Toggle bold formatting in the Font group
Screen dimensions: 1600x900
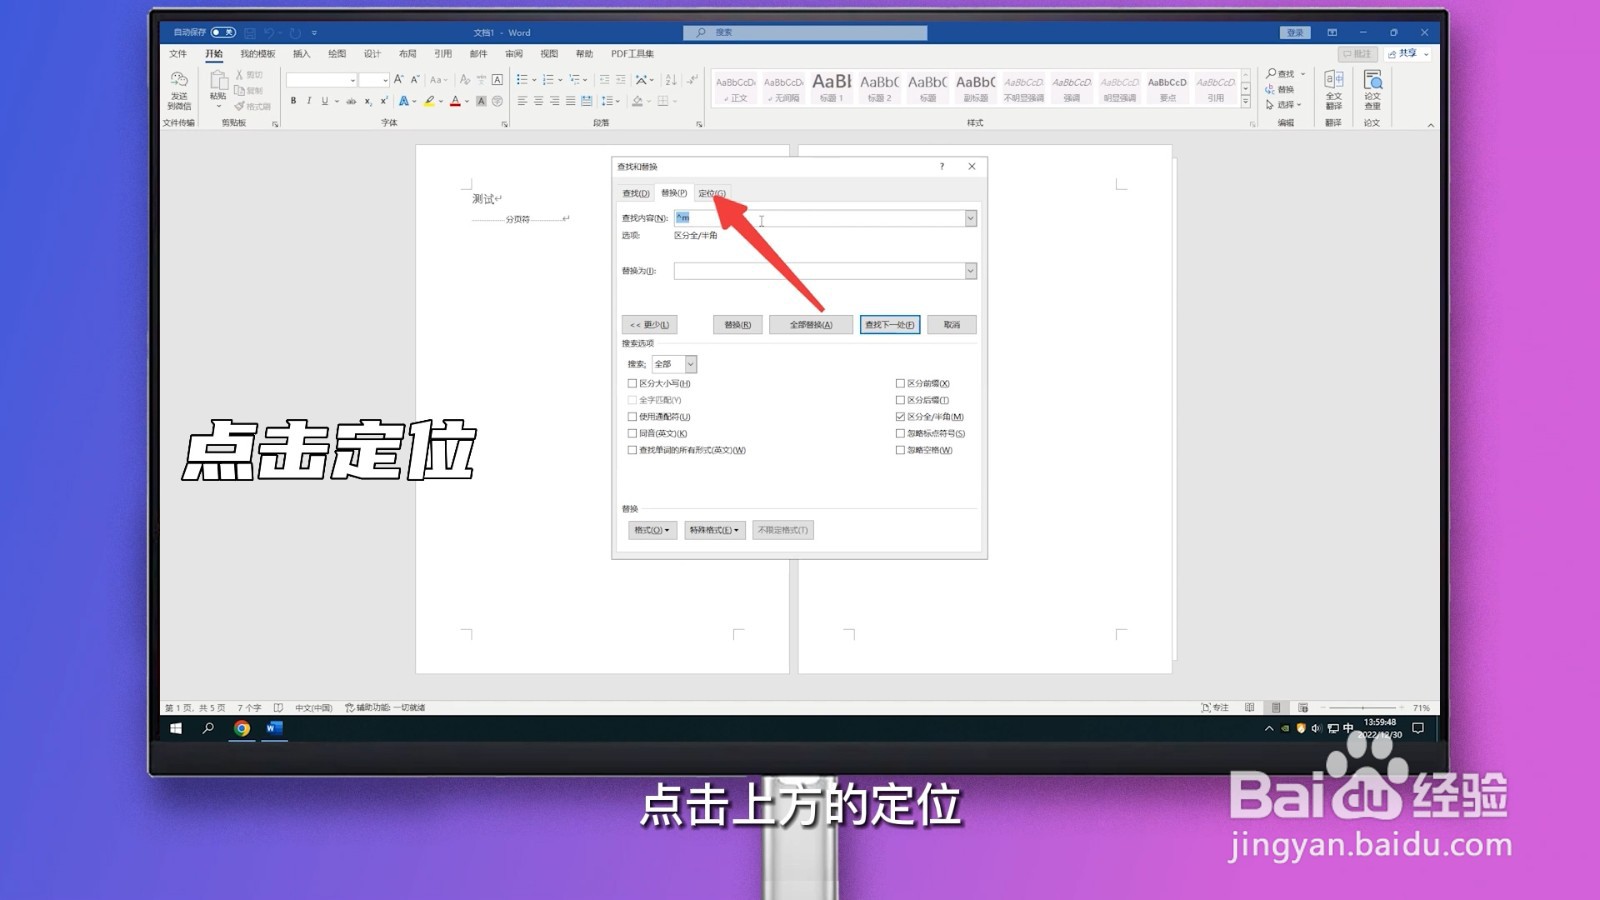tap(294, 101)
